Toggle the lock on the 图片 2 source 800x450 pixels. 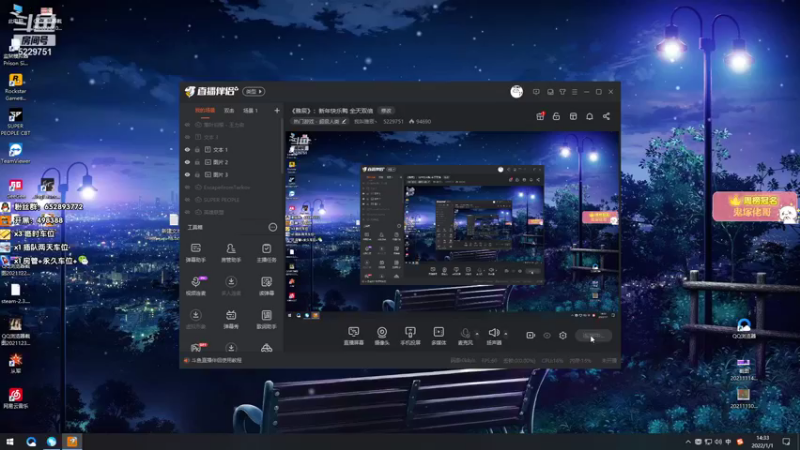pos(197,162)
